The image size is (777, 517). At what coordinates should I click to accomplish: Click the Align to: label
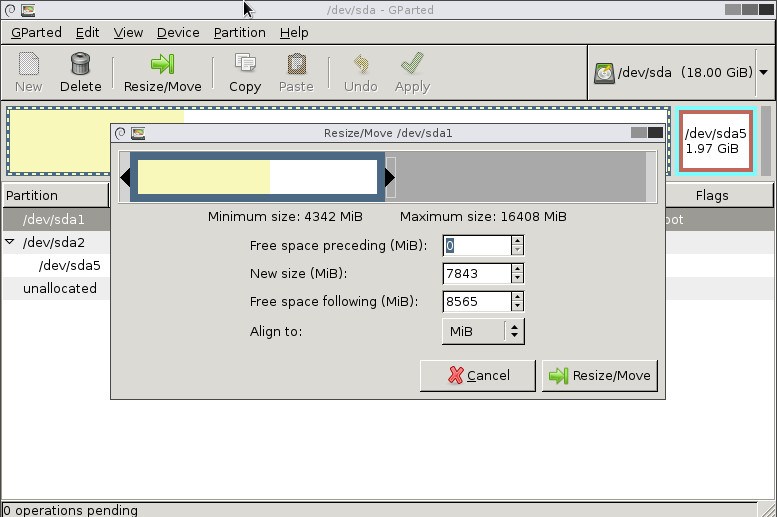click(x=276, y=331)
